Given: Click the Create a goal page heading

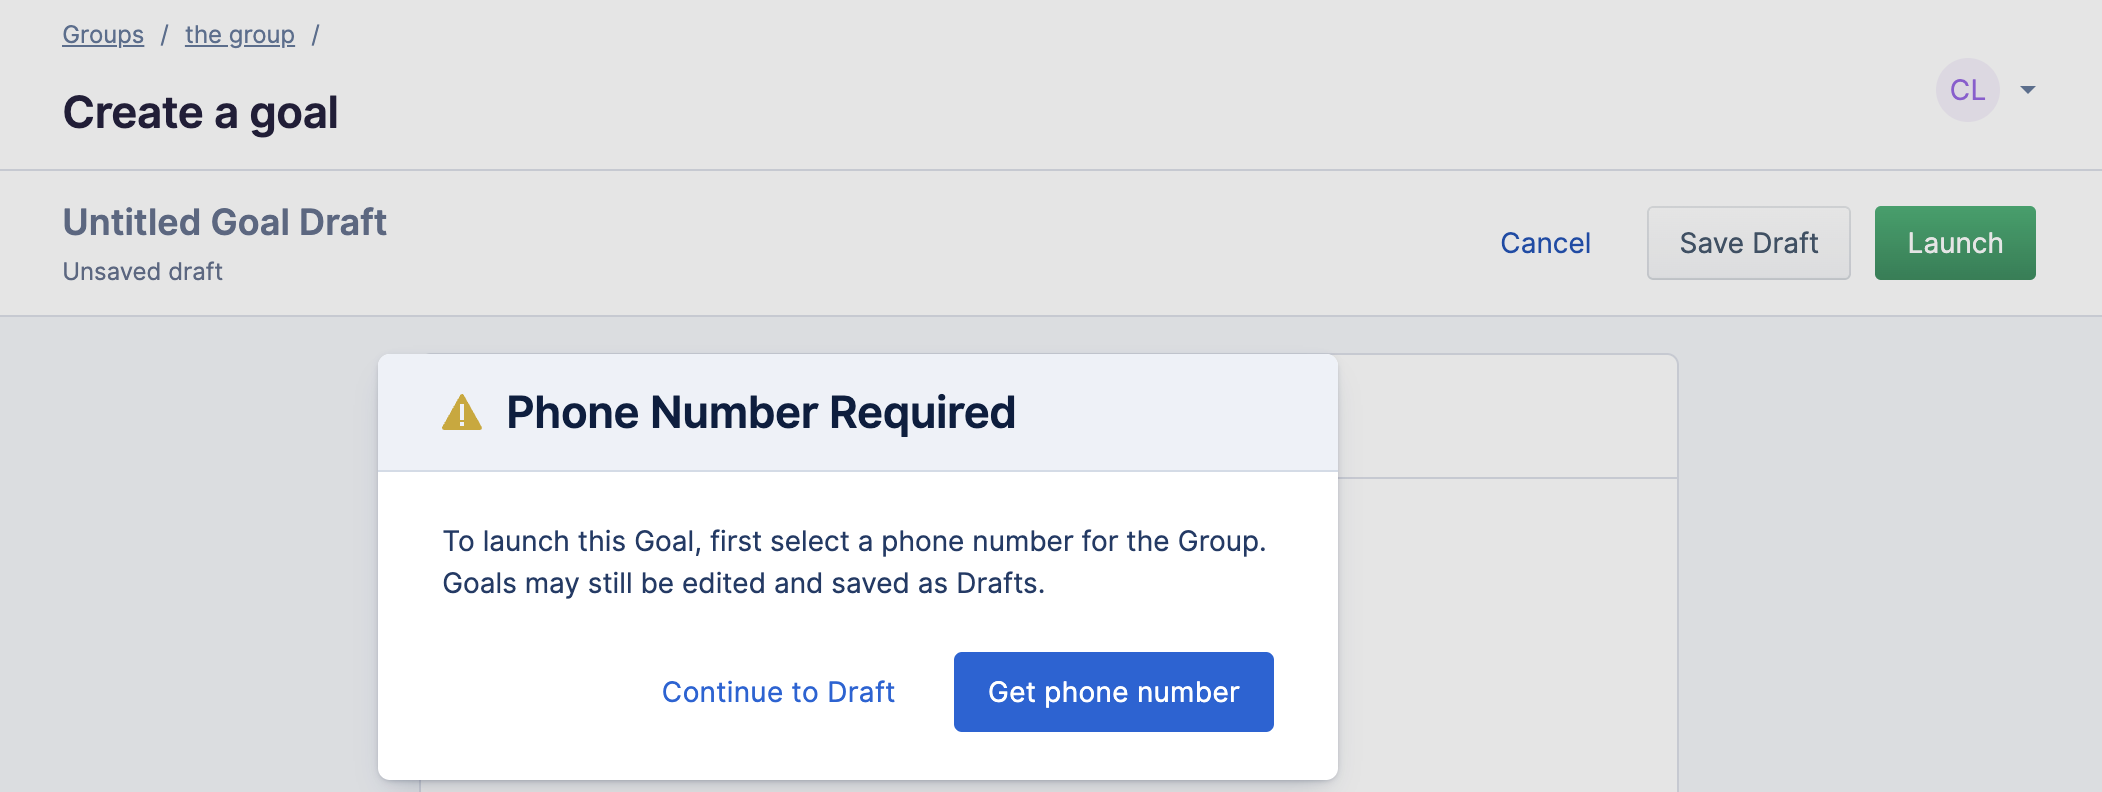Looking at the screenshot, I should [201, 112].
